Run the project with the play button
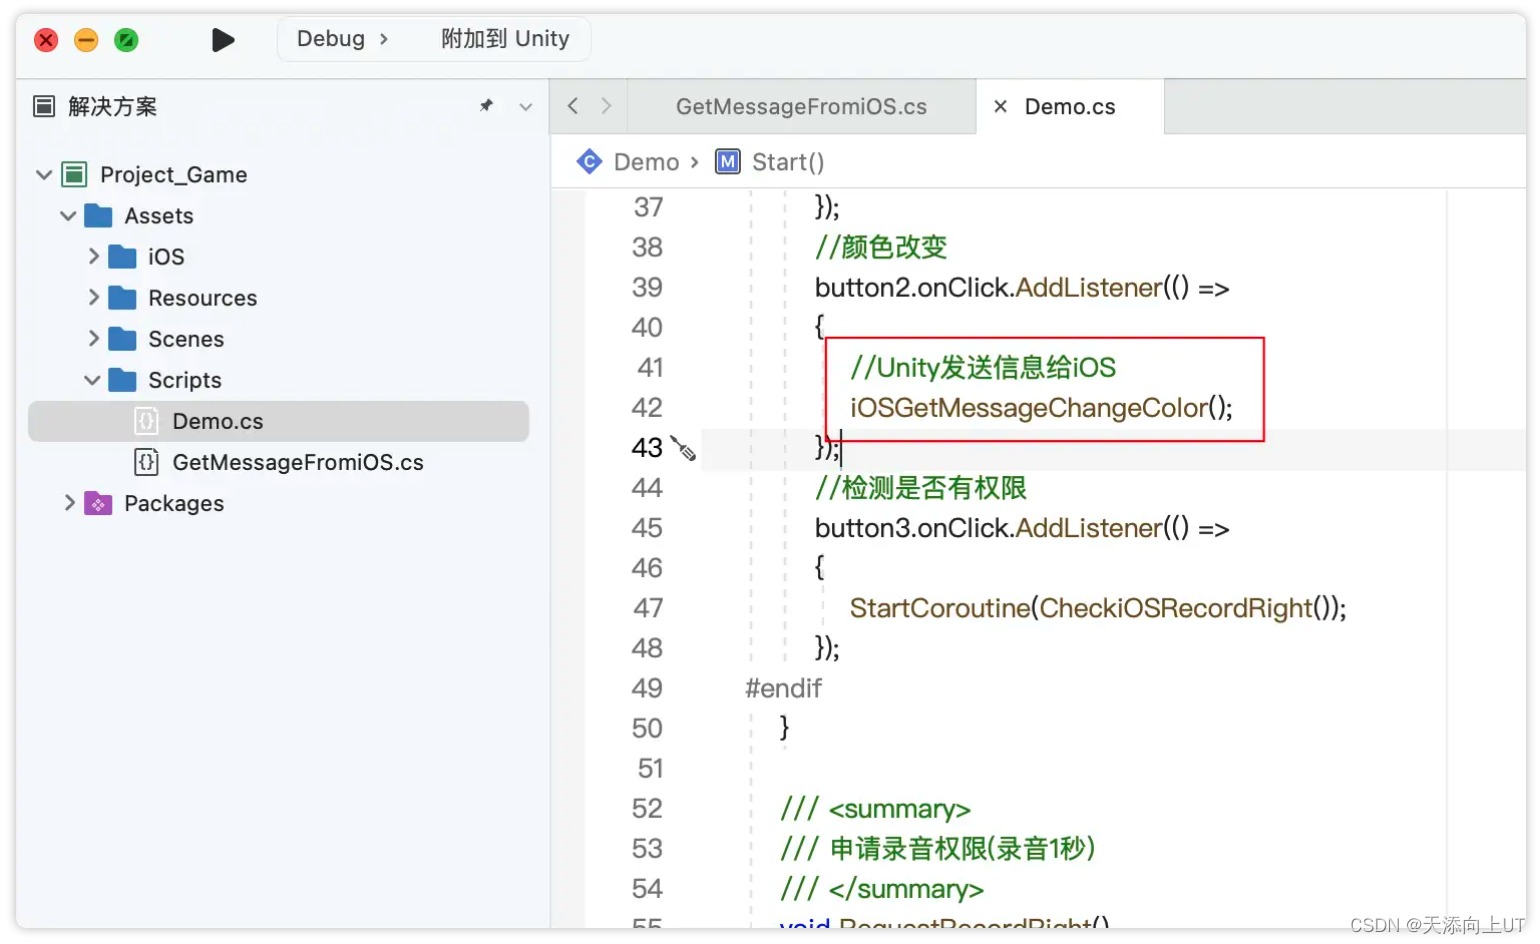Viewport: 1540px width, 944px height. click(x=223, y=40)
